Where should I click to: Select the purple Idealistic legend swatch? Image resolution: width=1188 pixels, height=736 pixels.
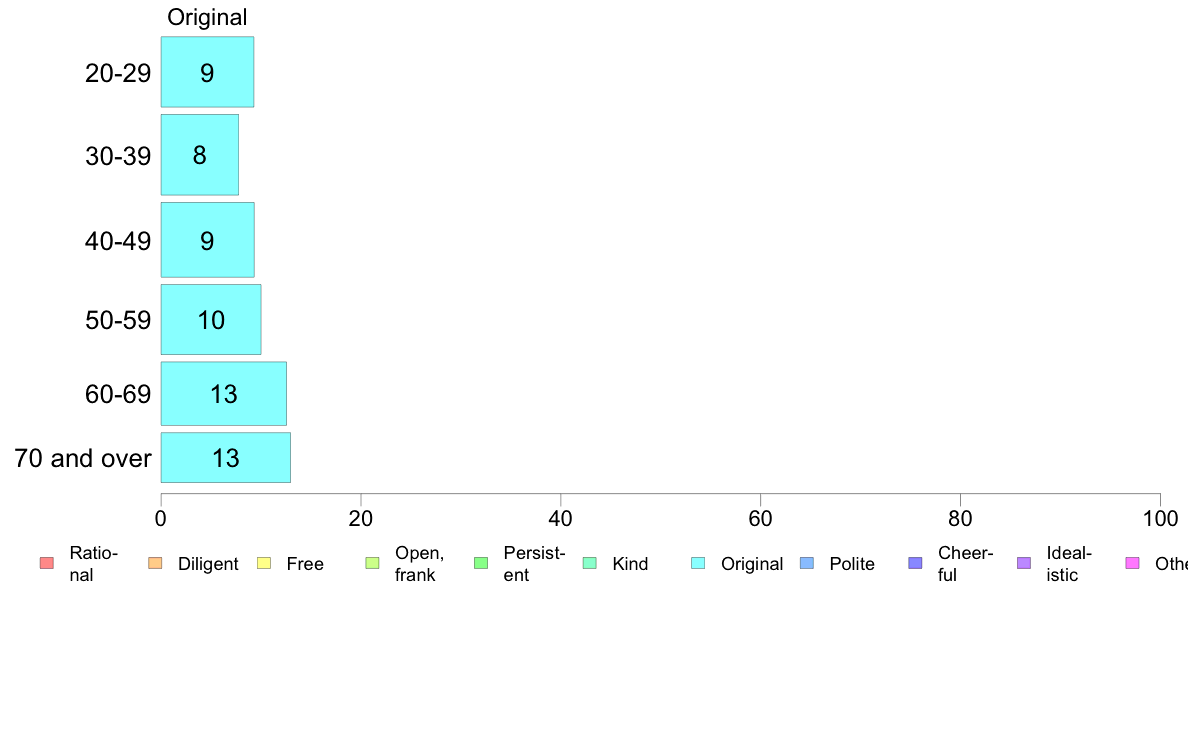(x=1024, y=563)
